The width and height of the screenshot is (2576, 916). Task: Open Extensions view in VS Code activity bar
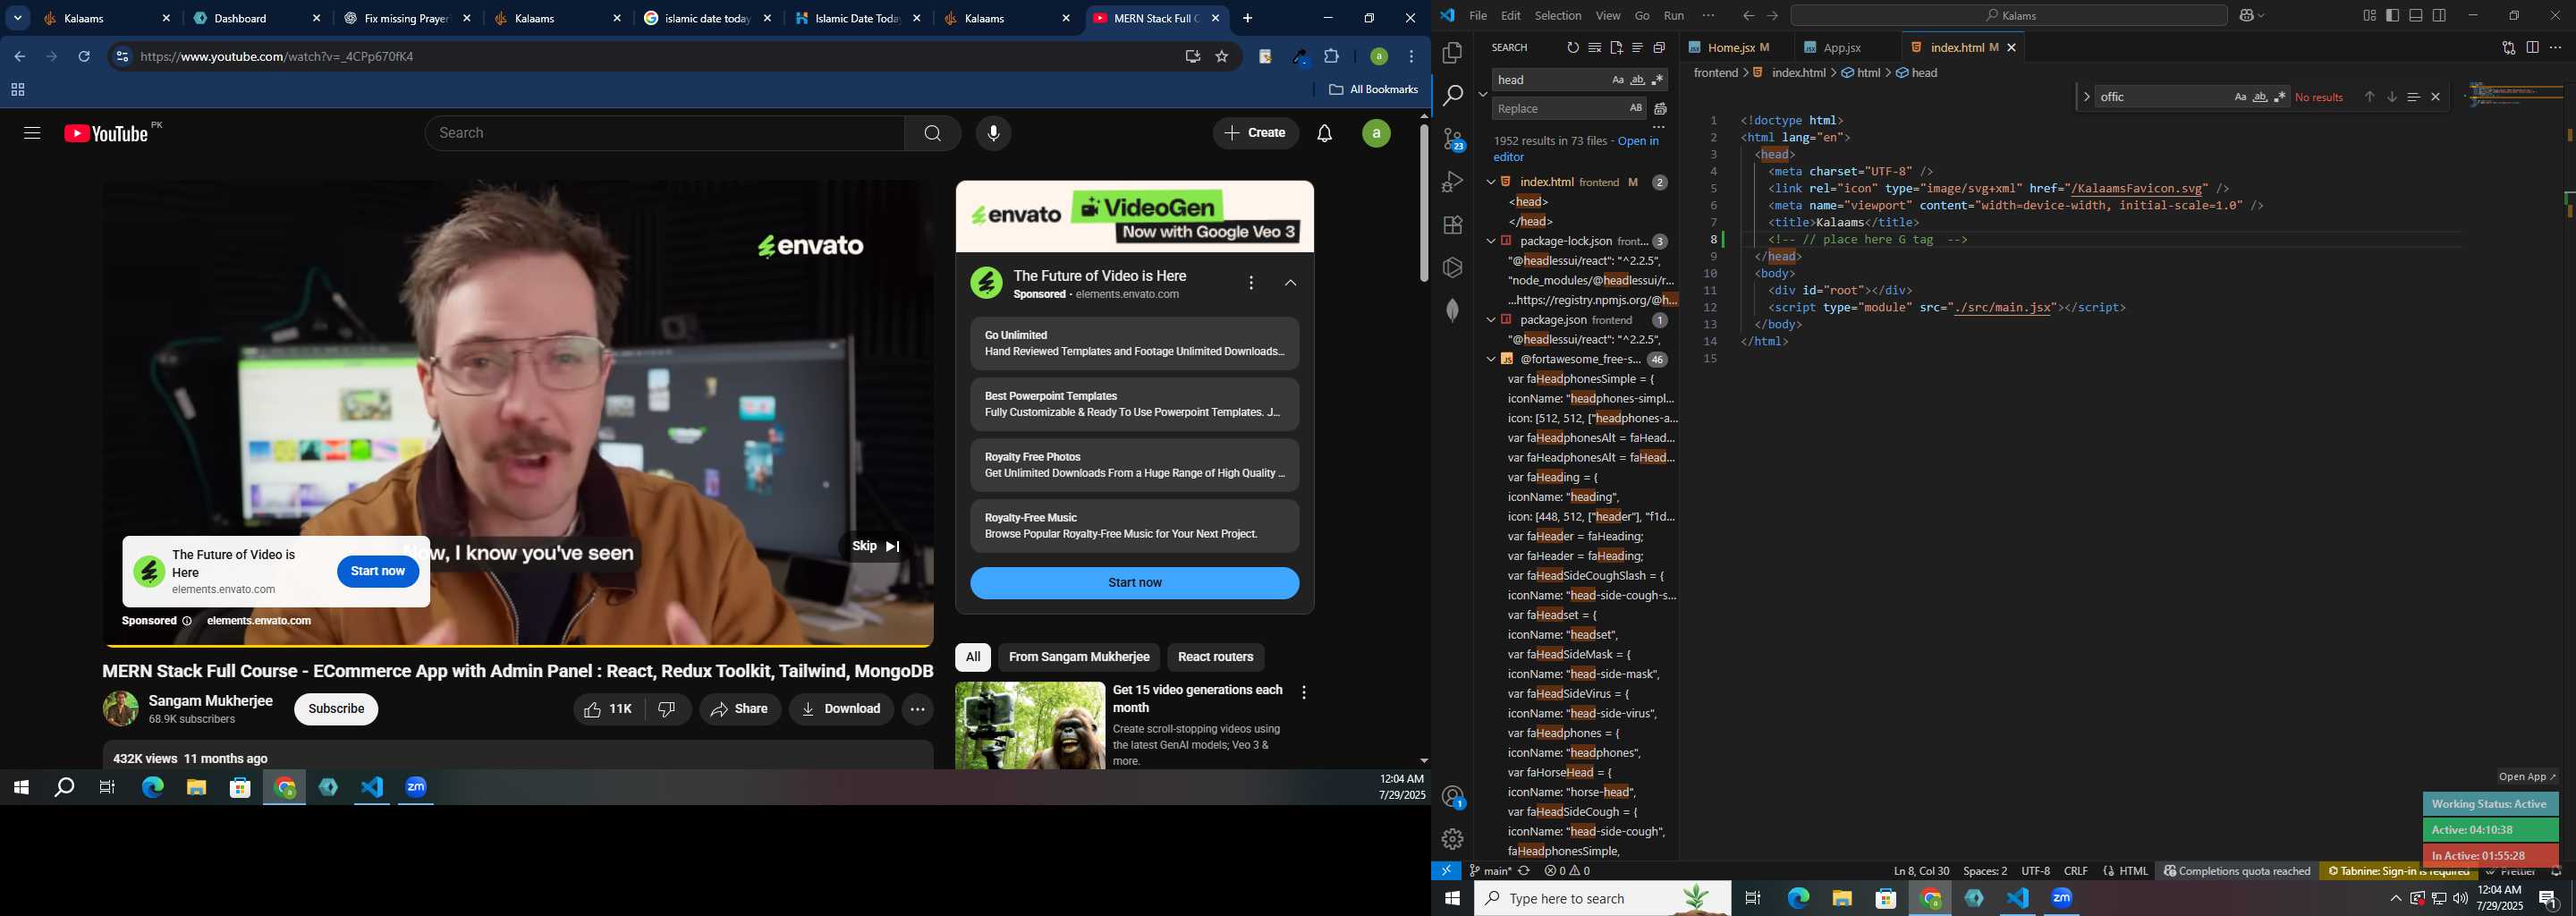click(1453, 225)
